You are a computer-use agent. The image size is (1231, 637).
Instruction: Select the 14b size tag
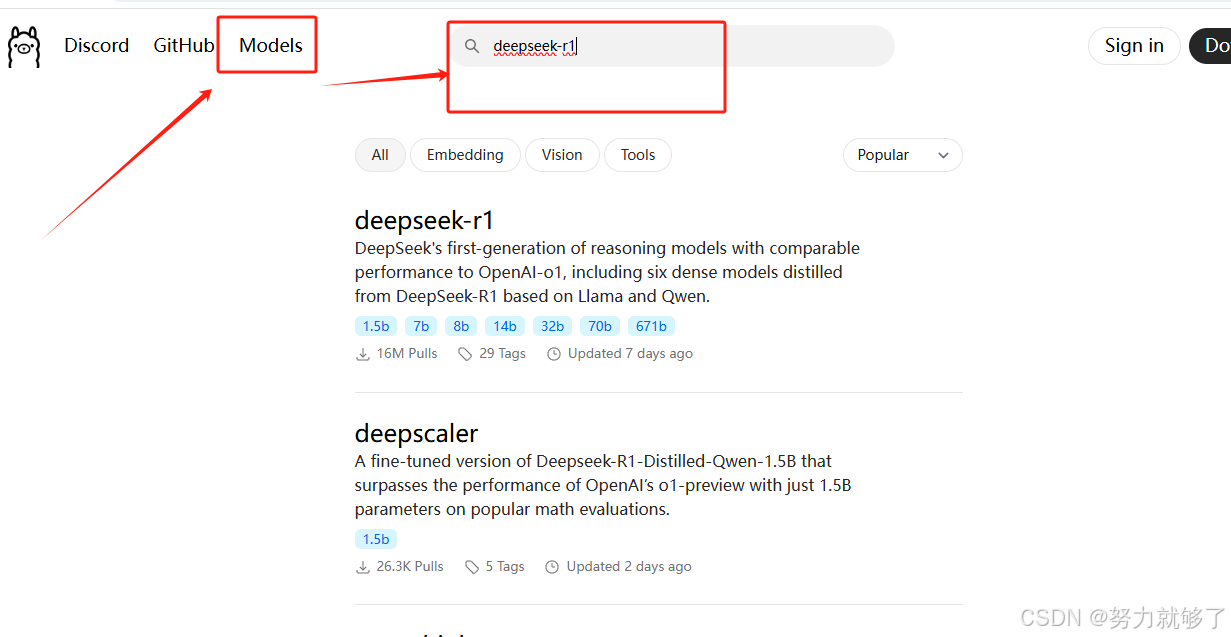505,326
